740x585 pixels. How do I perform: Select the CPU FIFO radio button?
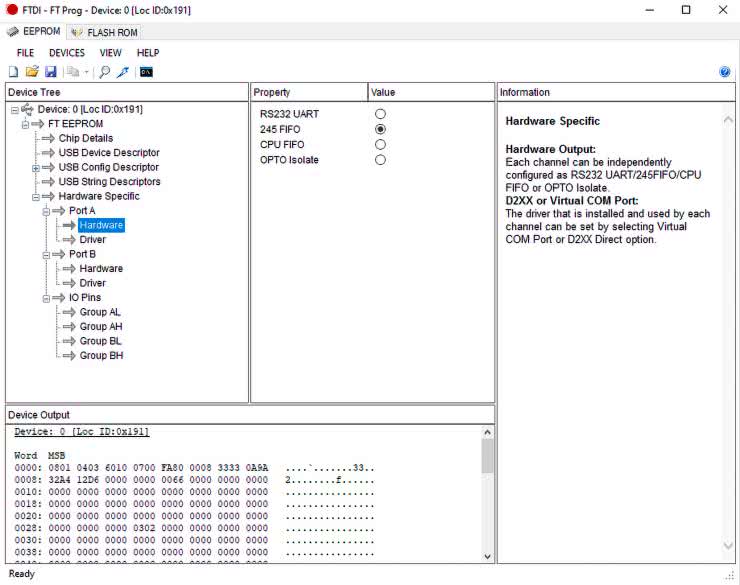coord(380,145)
